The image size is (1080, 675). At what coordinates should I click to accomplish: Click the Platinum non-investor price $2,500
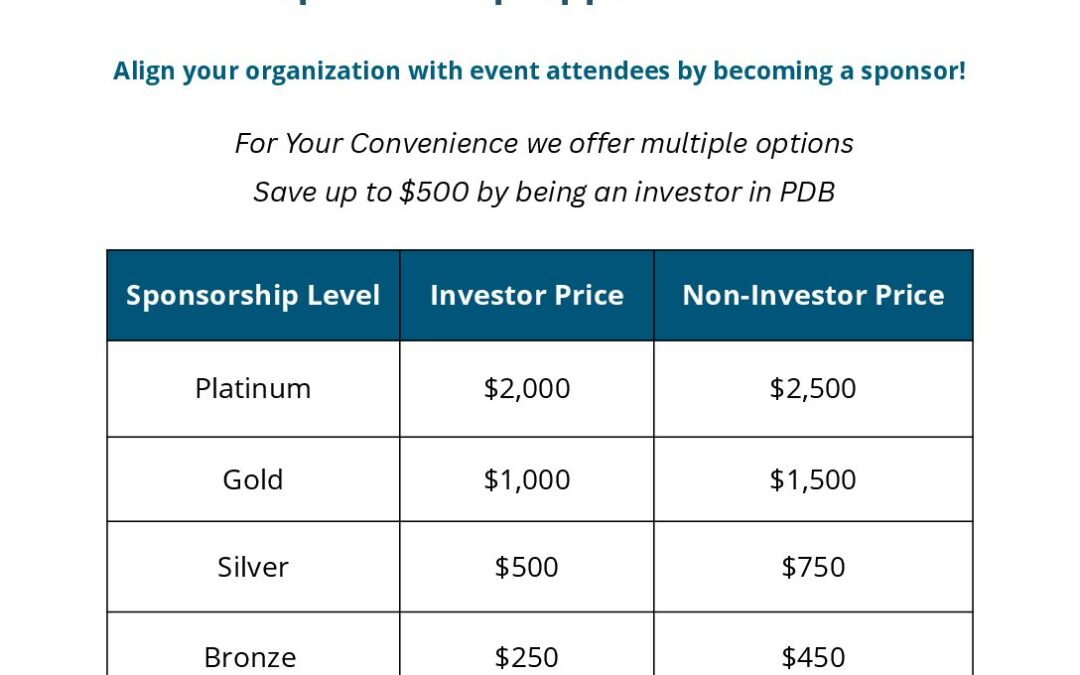coord(813,388)
